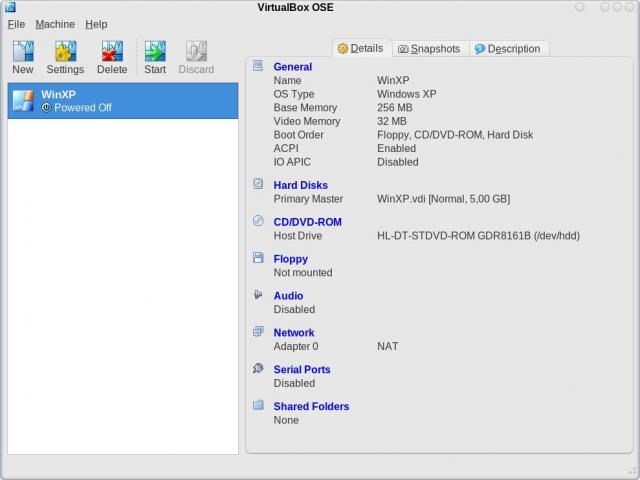Open the Audio settings link
This screenshot has width=640, height=480.
tap(289, 296)
